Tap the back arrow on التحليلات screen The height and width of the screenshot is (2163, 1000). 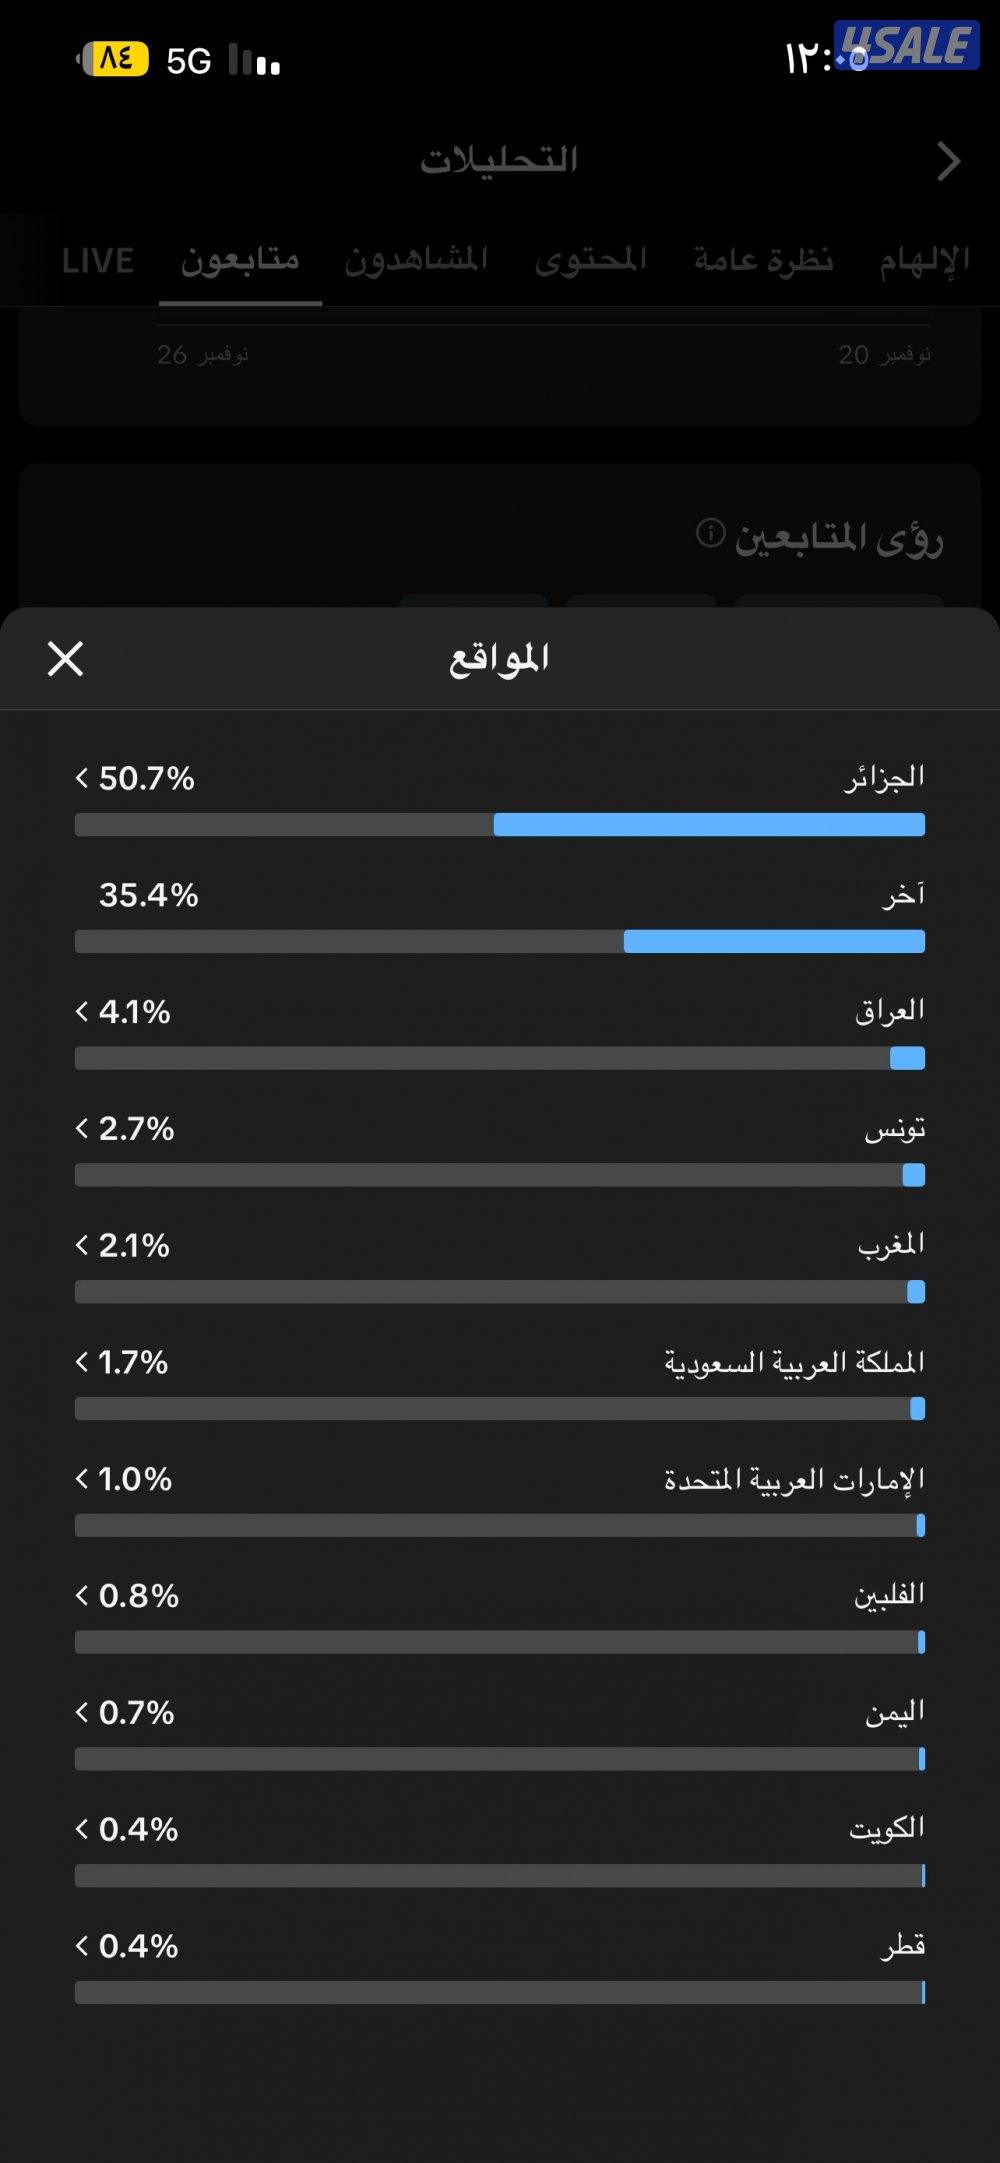tap(946, 160)
